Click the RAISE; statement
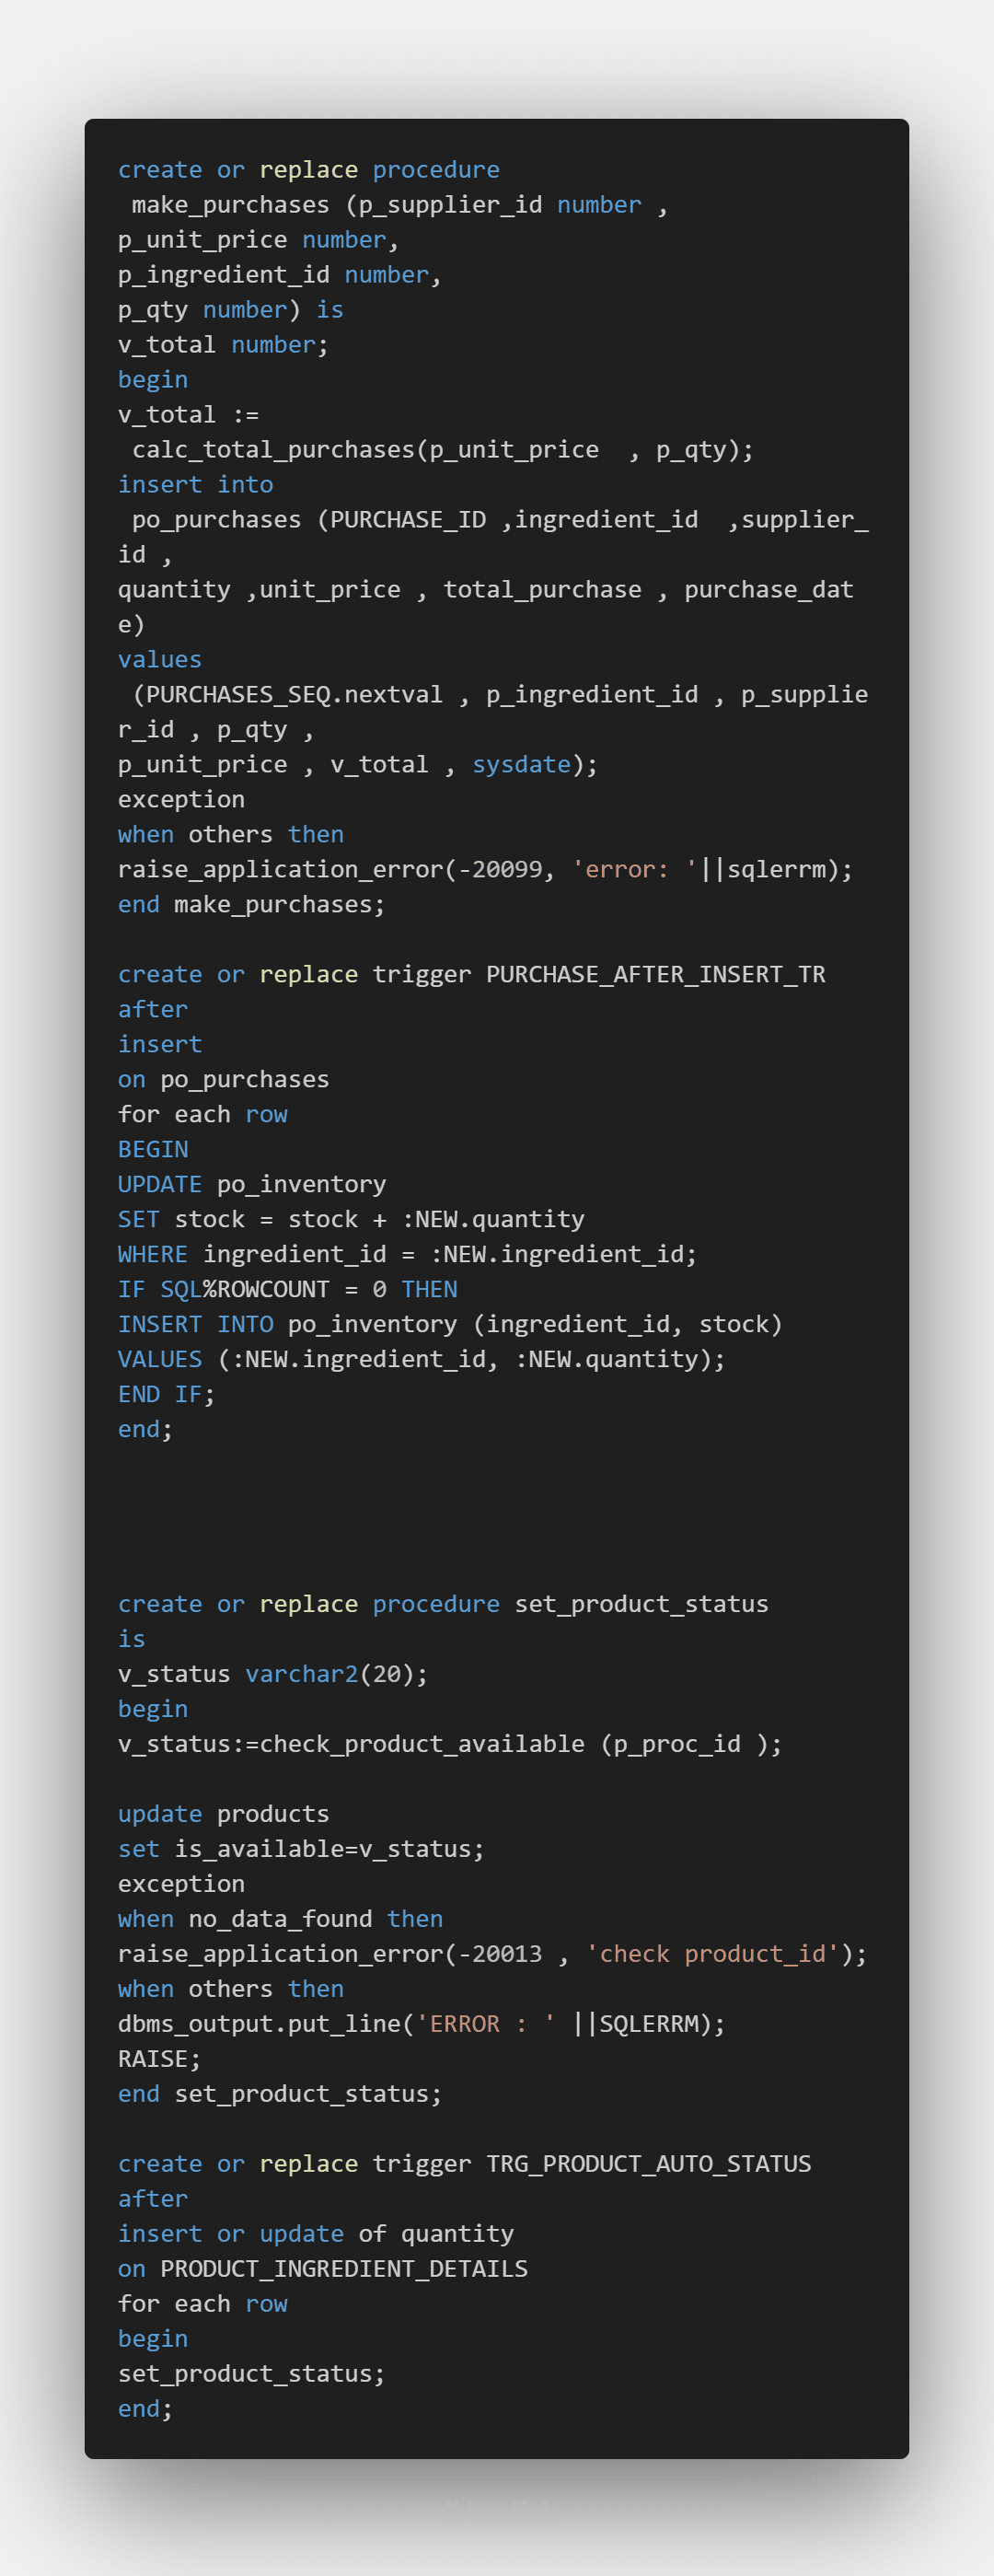This screenshot has height=2576, width=994. [159, 2060]
